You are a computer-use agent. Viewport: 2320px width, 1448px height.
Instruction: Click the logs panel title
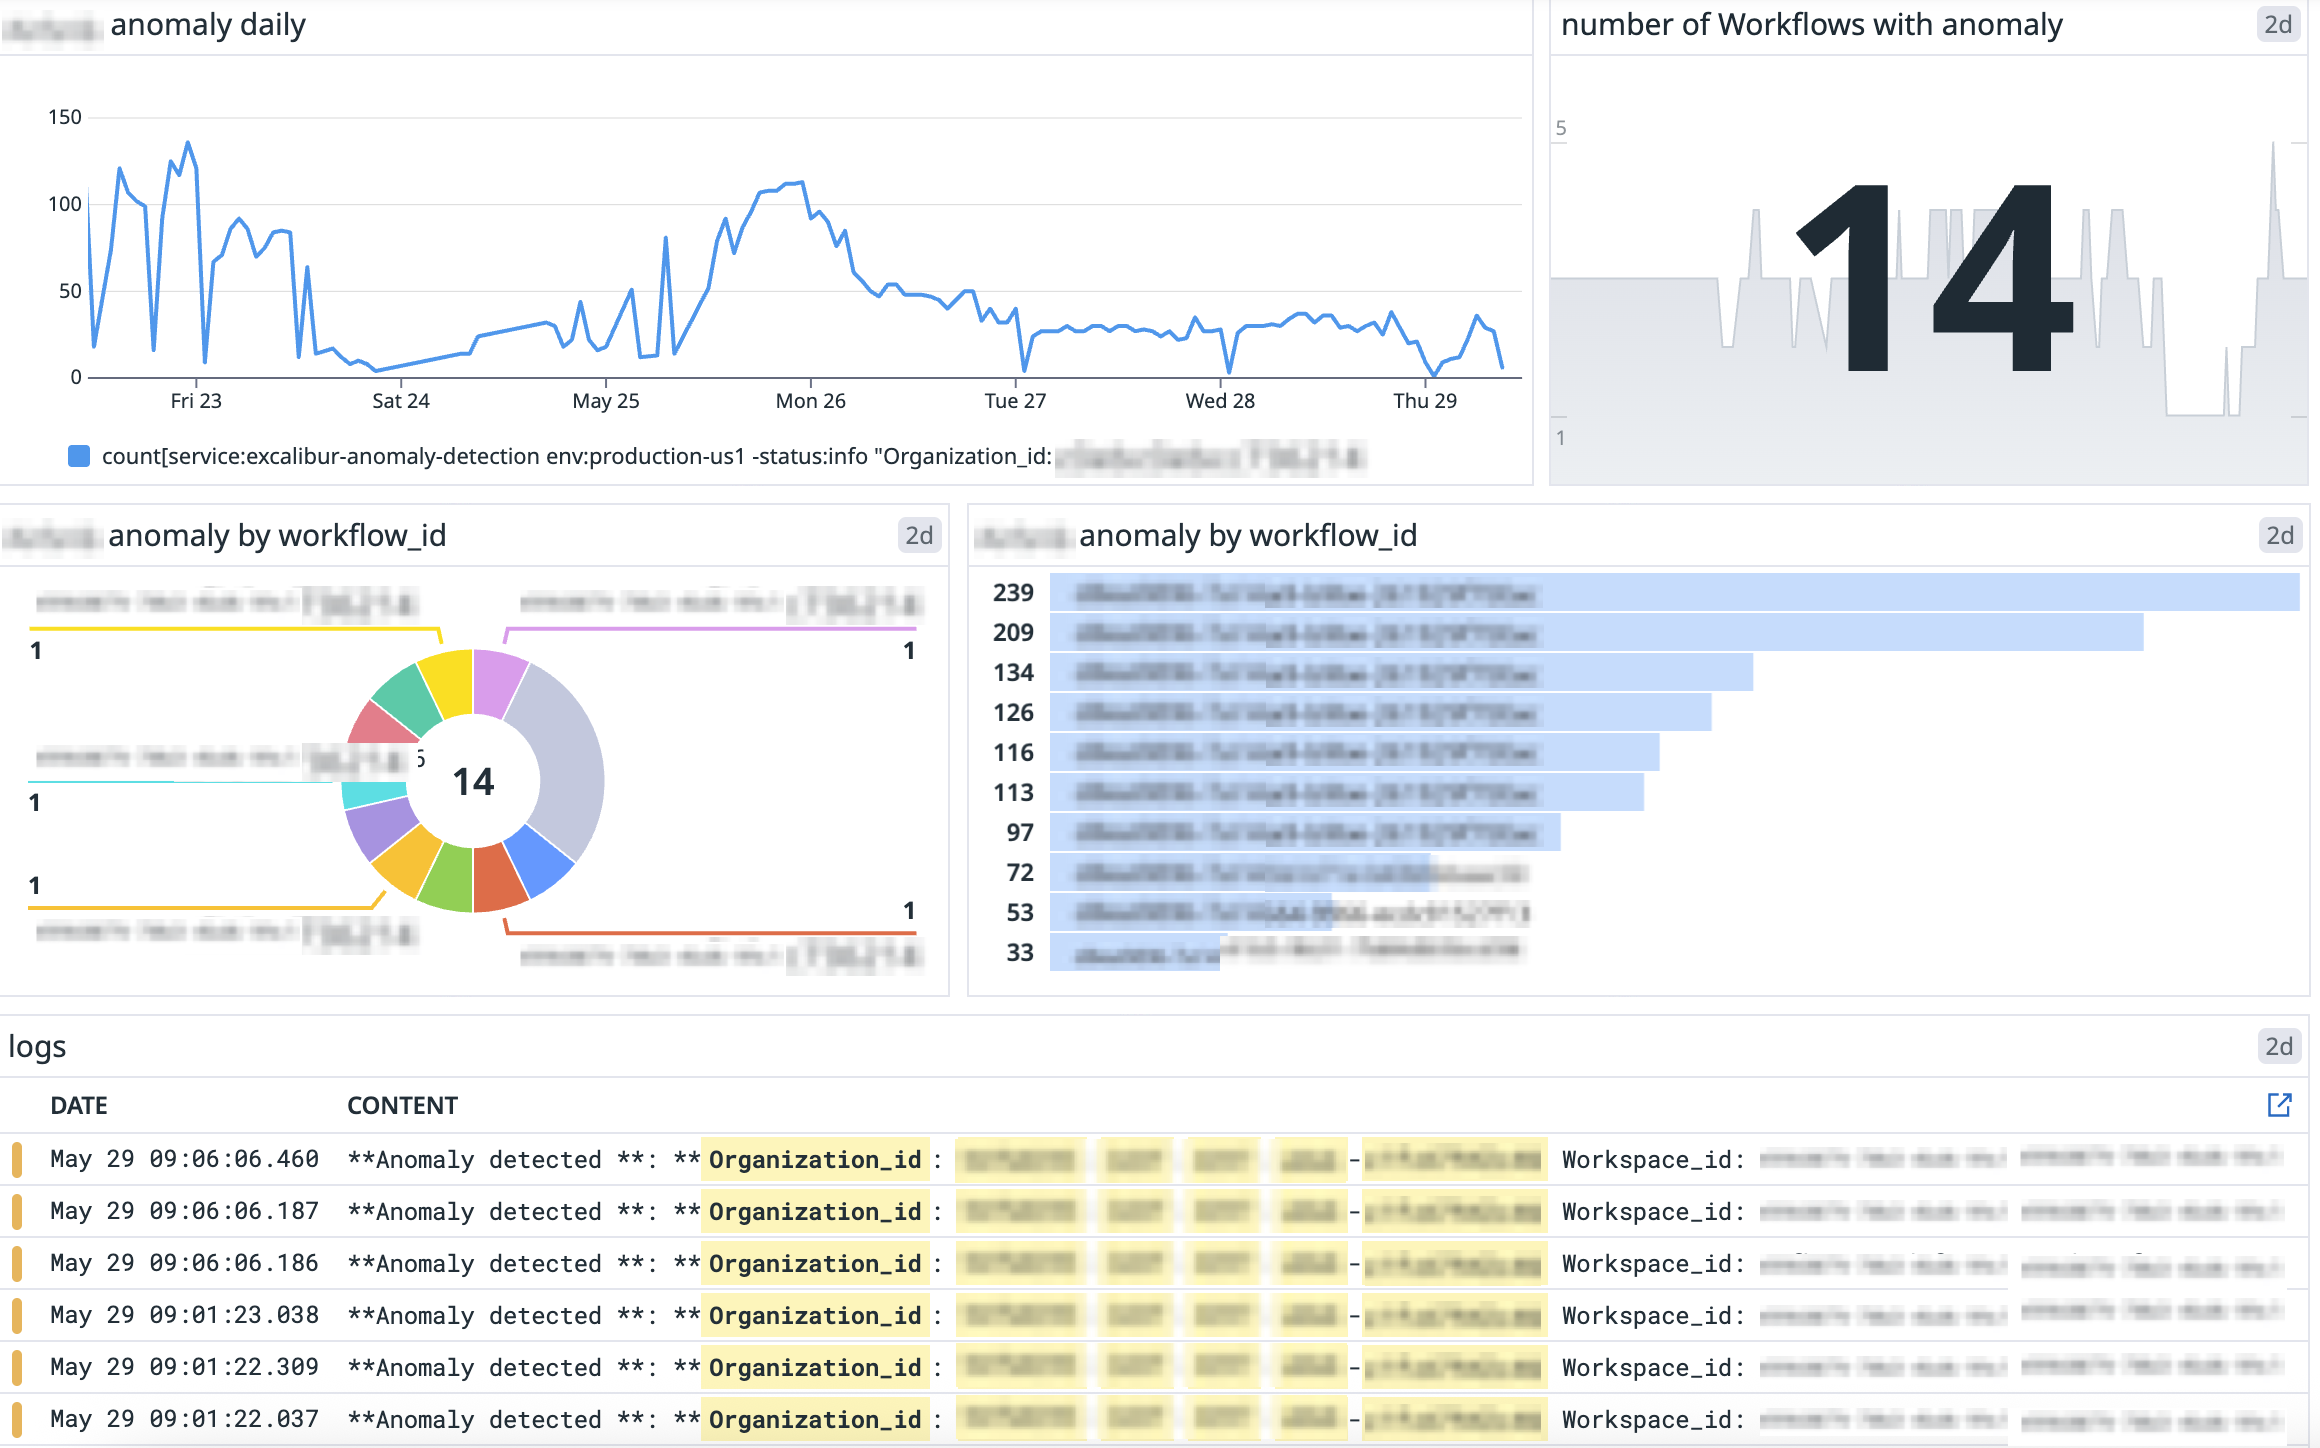pos(37,1046)
